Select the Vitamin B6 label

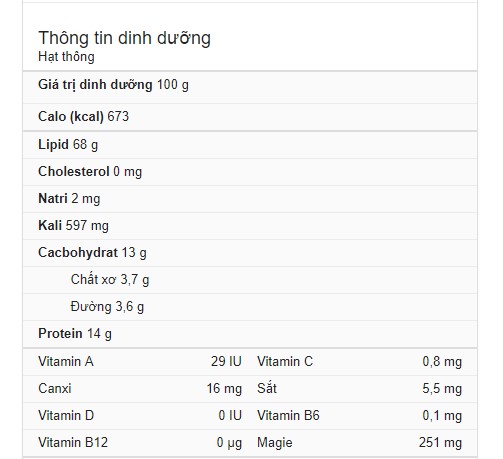pyautogui.click(x=288, y=416)
